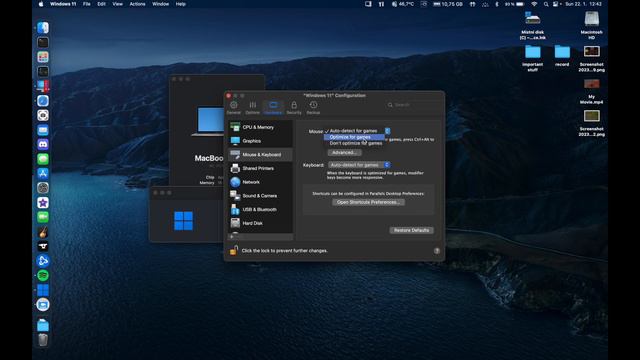Open the Window menu in menu bar
Image resolution: width=640 pixels, height=360 pixels.
(160, 4)
